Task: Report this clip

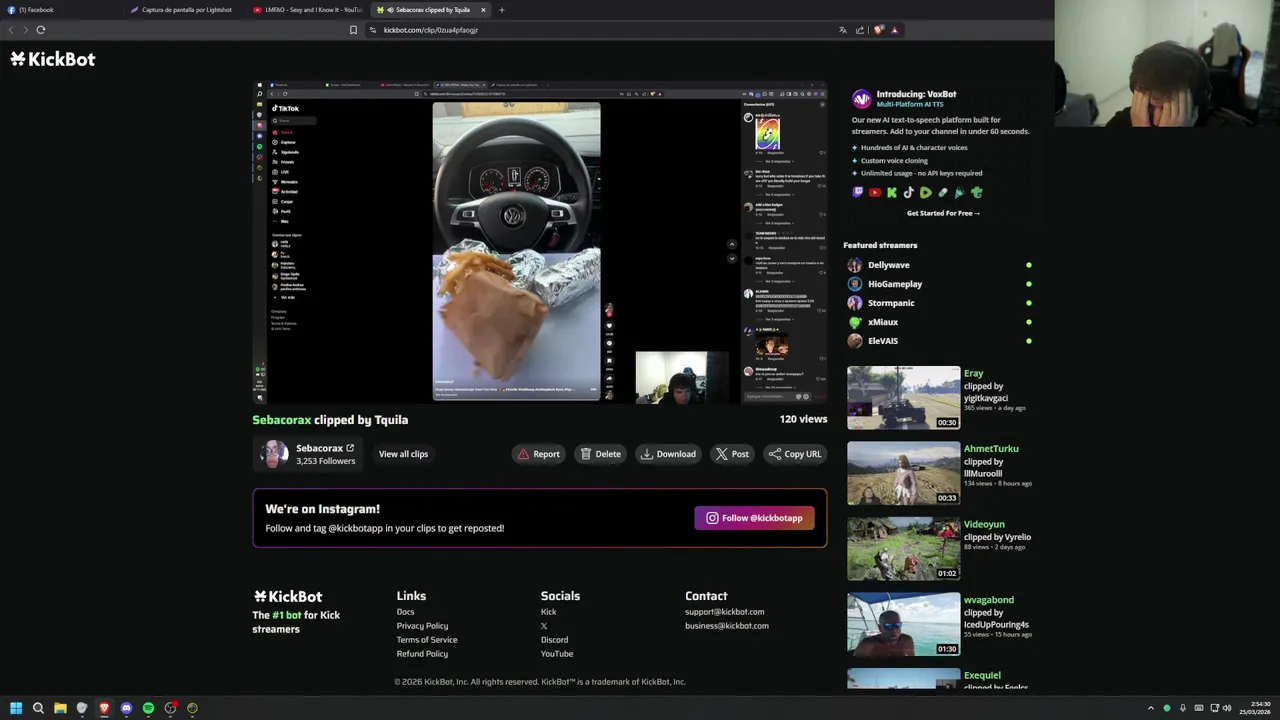Action: pos(538,454)
